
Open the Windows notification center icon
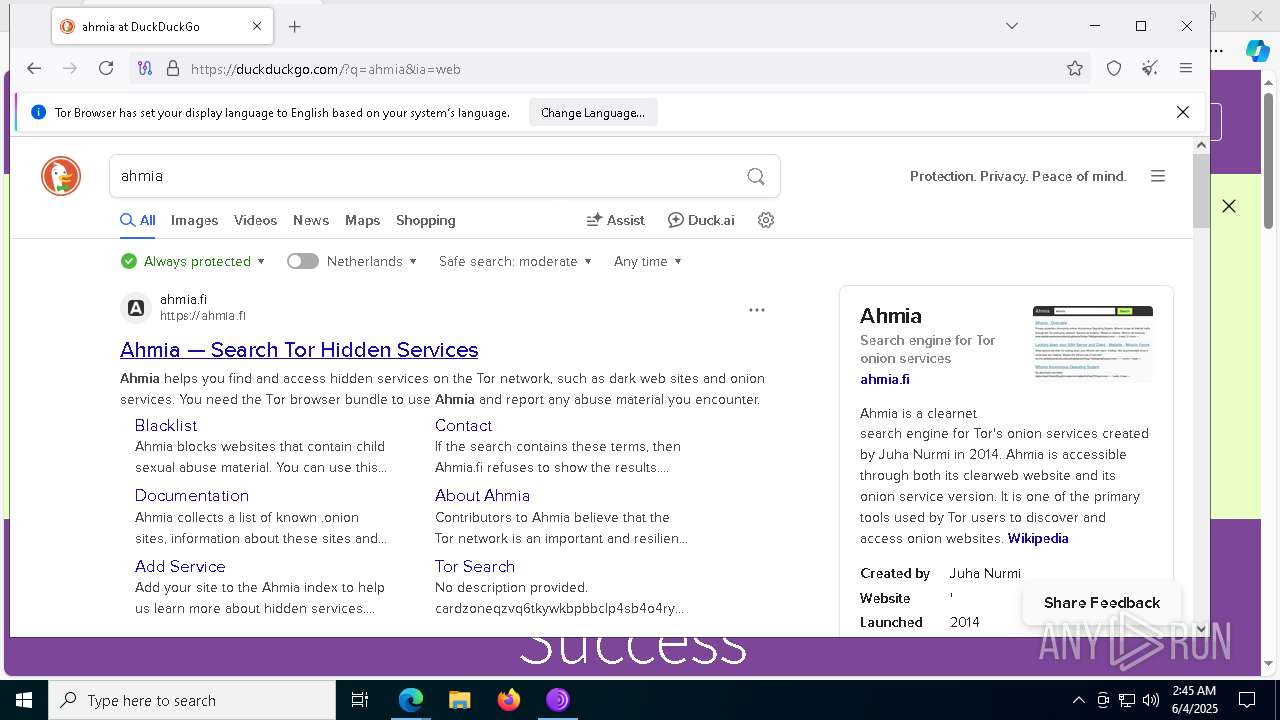click(1247, 700)
